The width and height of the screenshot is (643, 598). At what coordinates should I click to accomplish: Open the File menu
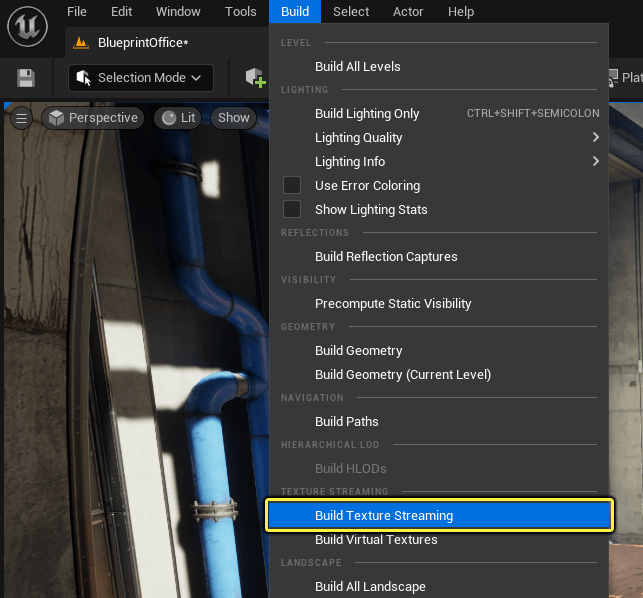point(77,11)
